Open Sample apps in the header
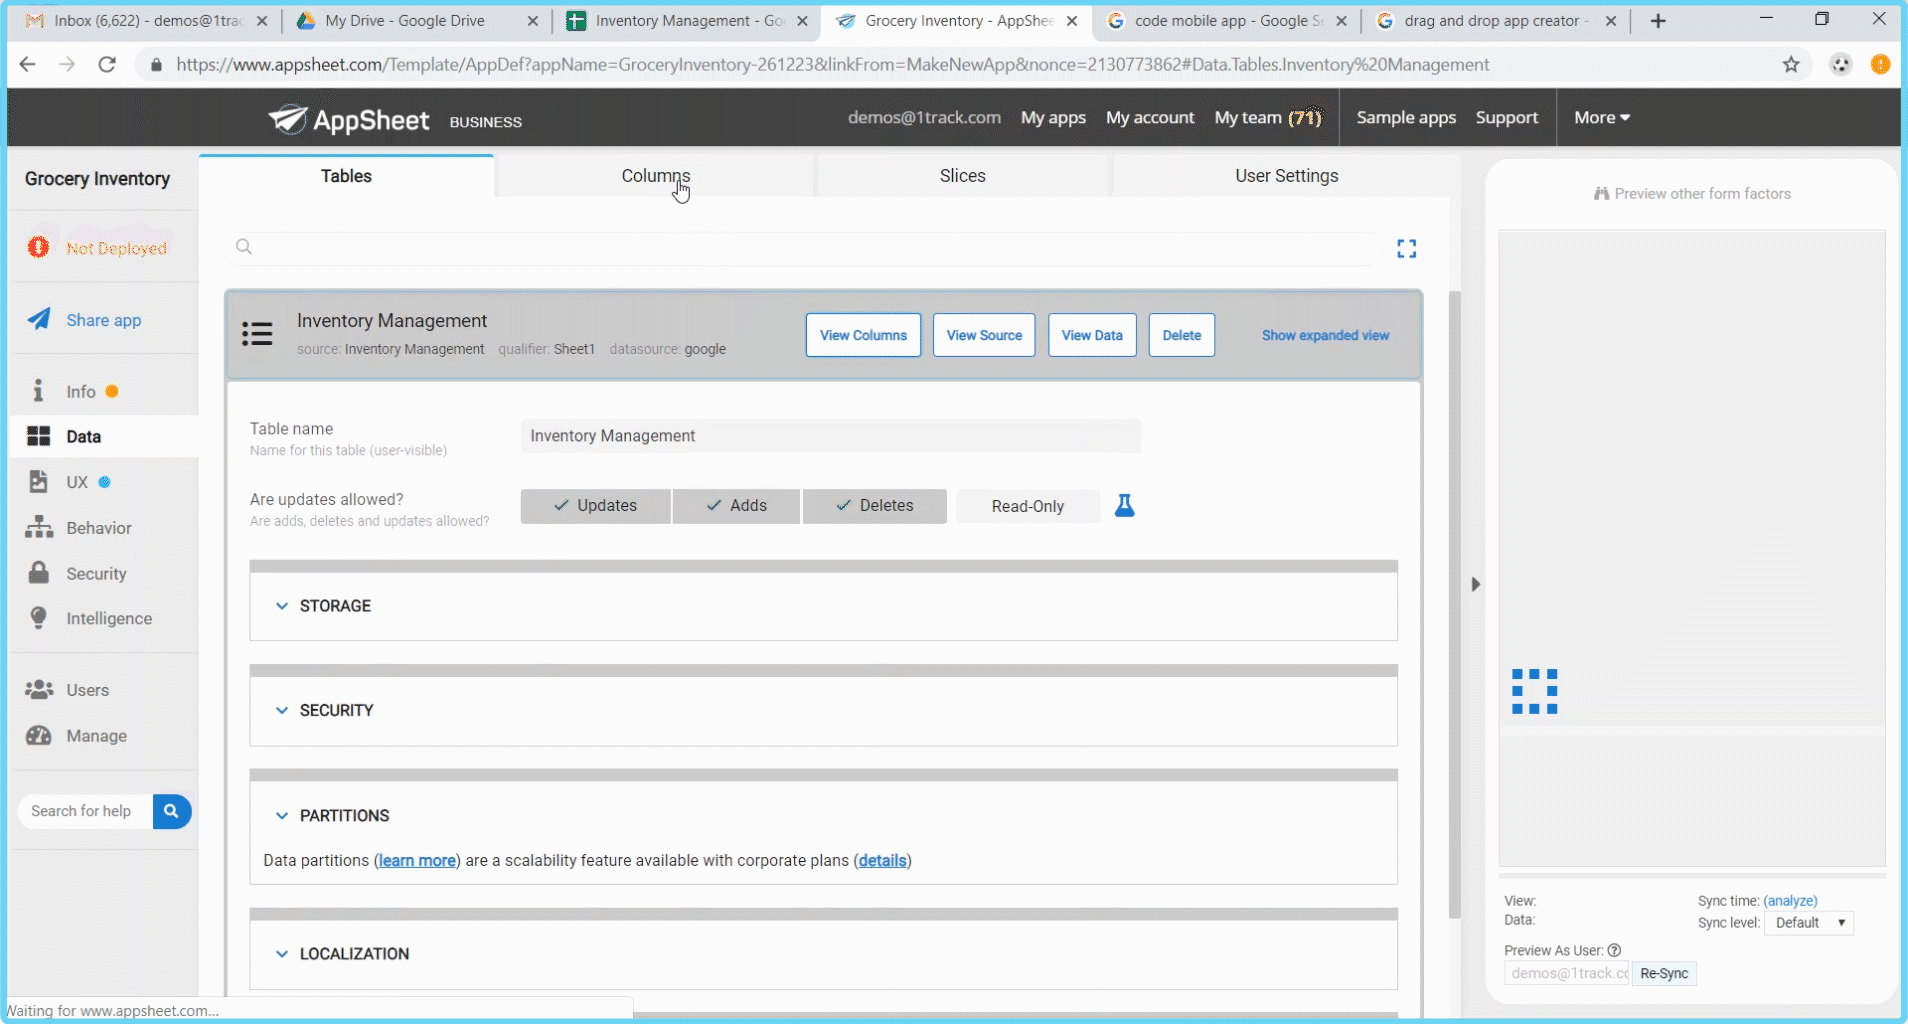The height and width of the screenshot is (1024, 1908). (1406, 117)
